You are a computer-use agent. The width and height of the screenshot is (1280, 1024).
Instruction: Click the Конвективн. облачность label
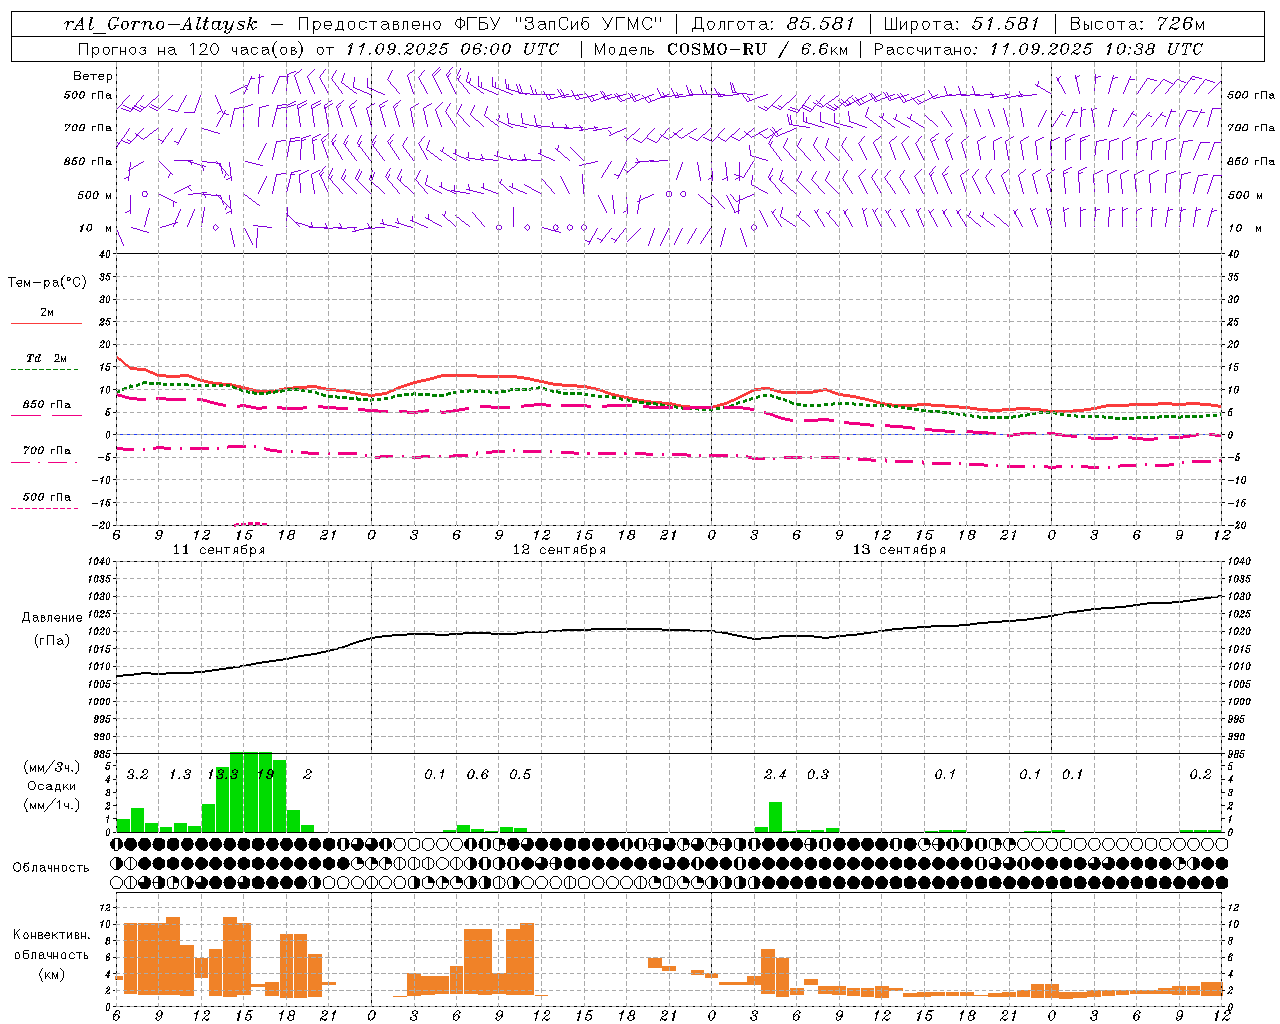tap(51, 945)
